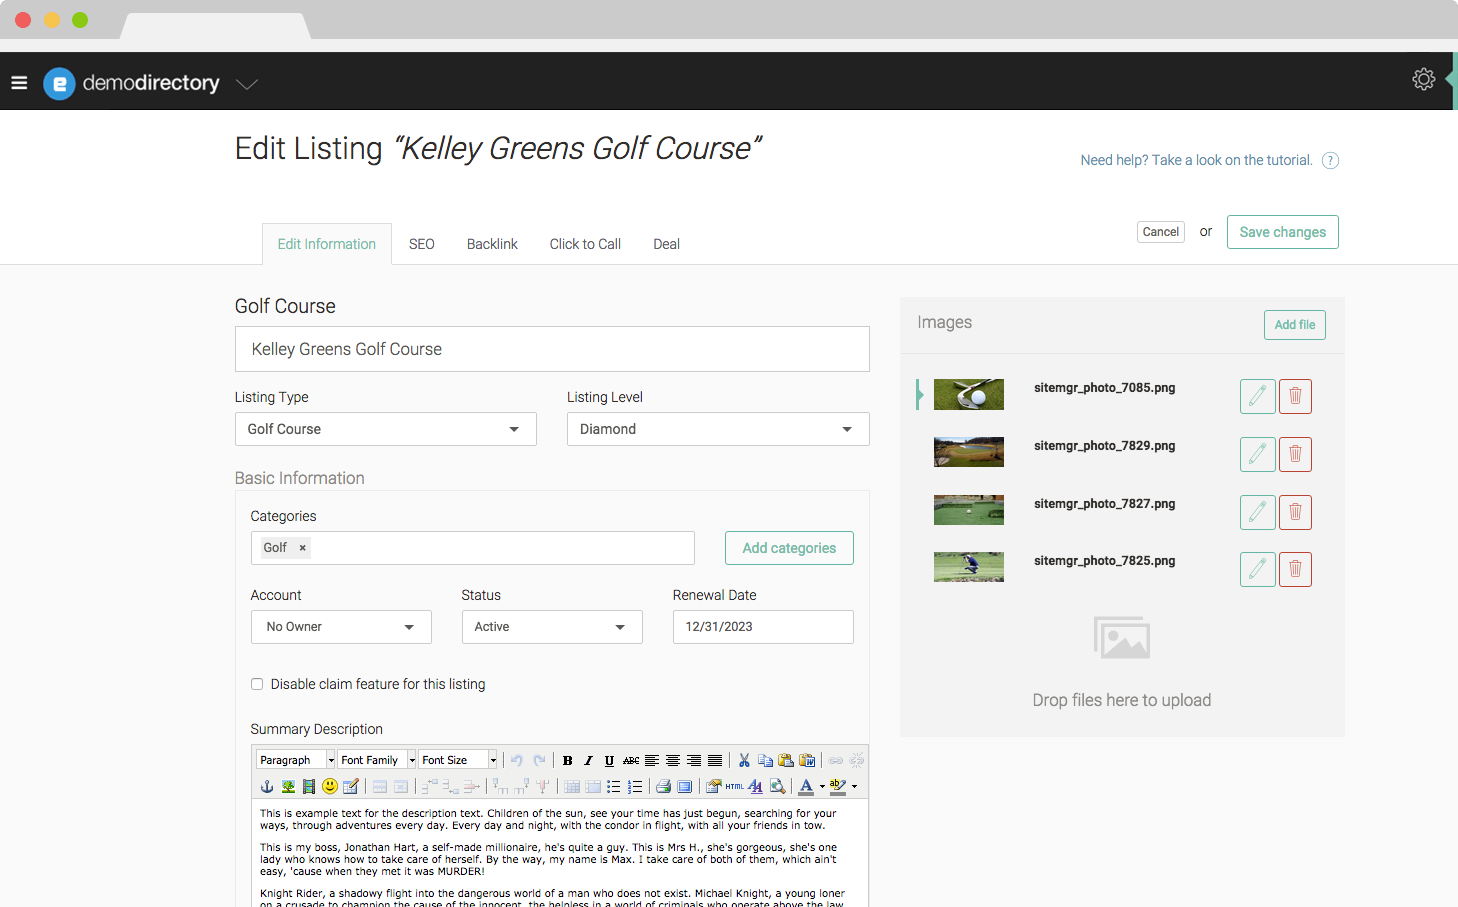The image size is (1458, 907).
Task: Expand the Status Active dropdown
Action: [x=552, y=627]
